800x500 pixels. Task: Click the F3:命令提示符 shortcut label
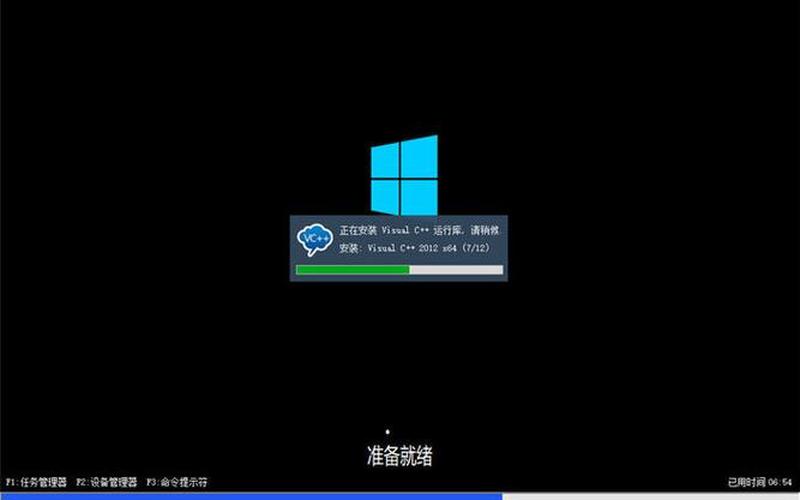(177, 482)
